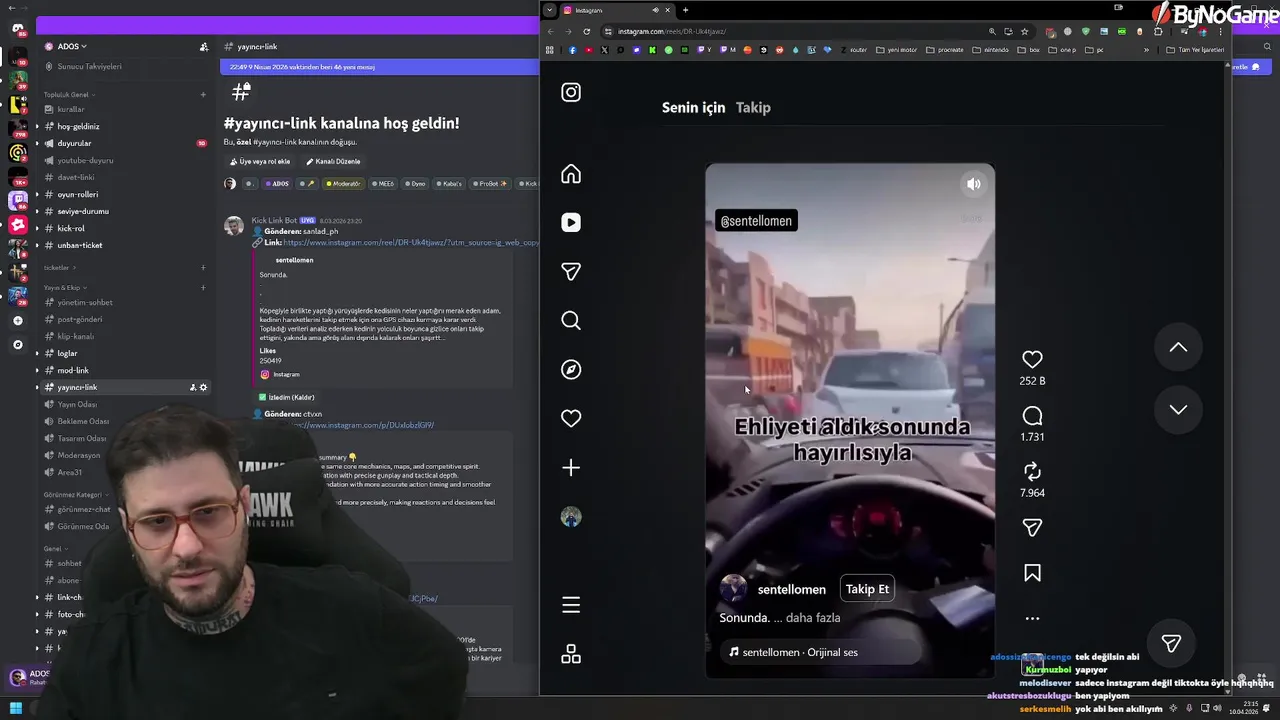Click the Instagram create plus icon
The width and height of the screenshot is (1280, 720).
(571, 467)
